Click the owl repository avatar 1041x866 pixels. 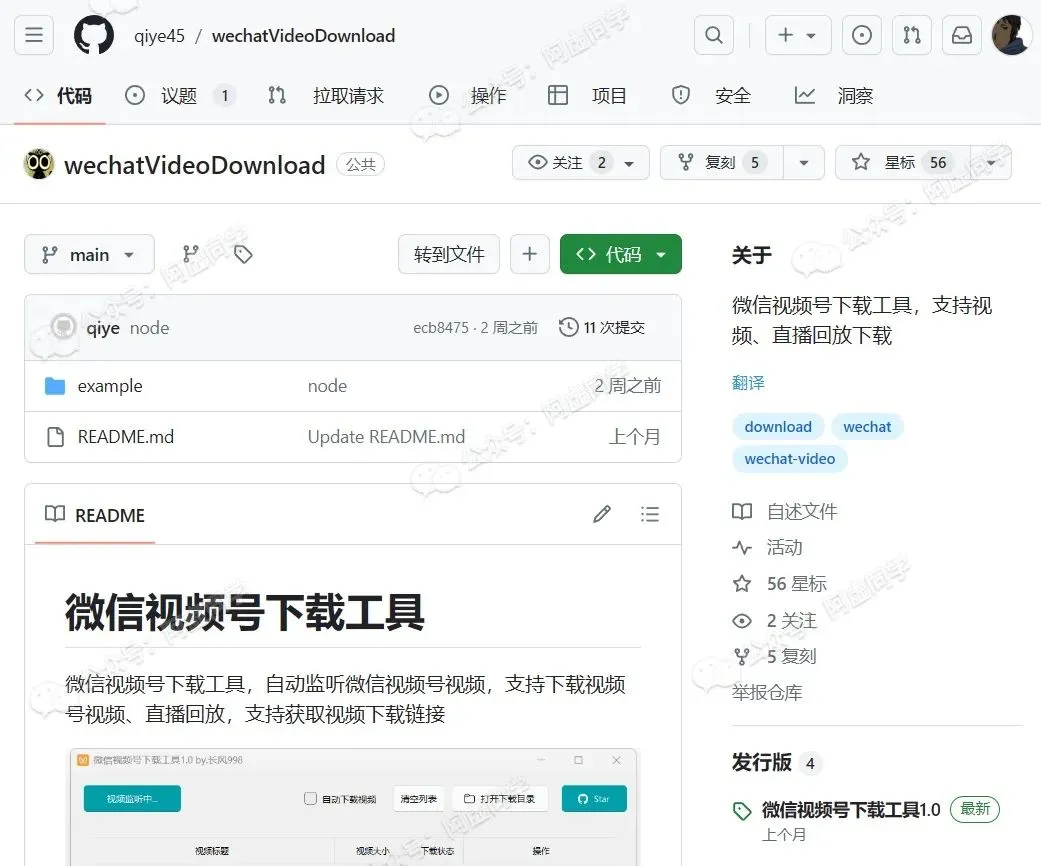point(39,164)
